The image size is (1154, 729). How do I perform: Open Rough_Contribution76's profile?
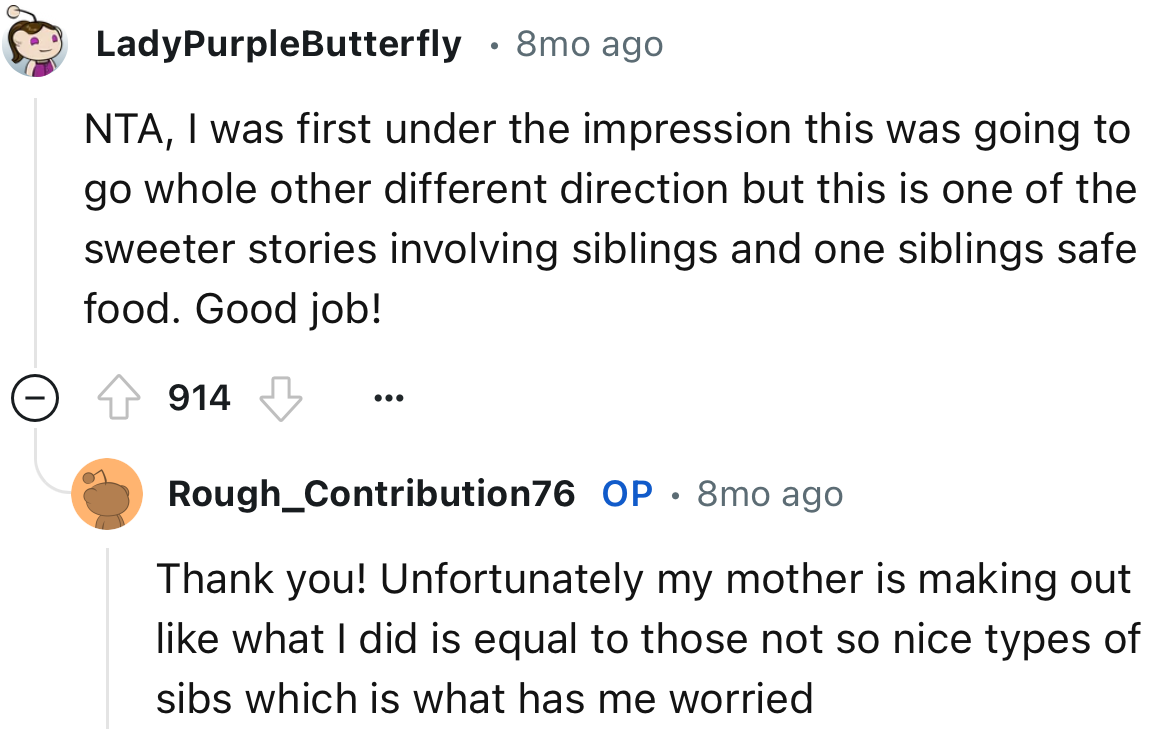click(372, 492)
